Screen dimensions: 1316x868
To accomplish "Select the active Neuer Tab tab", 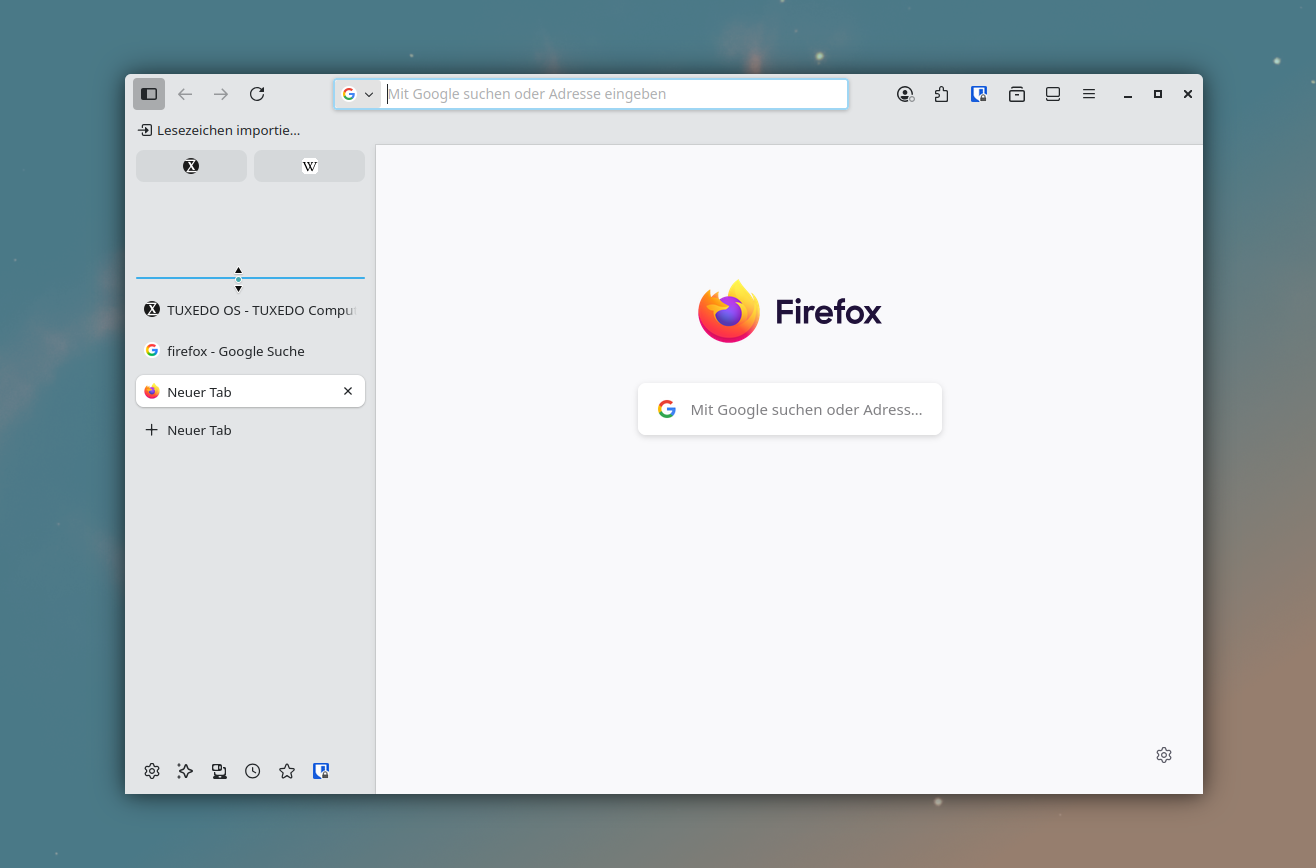I will tap(250, 391).
